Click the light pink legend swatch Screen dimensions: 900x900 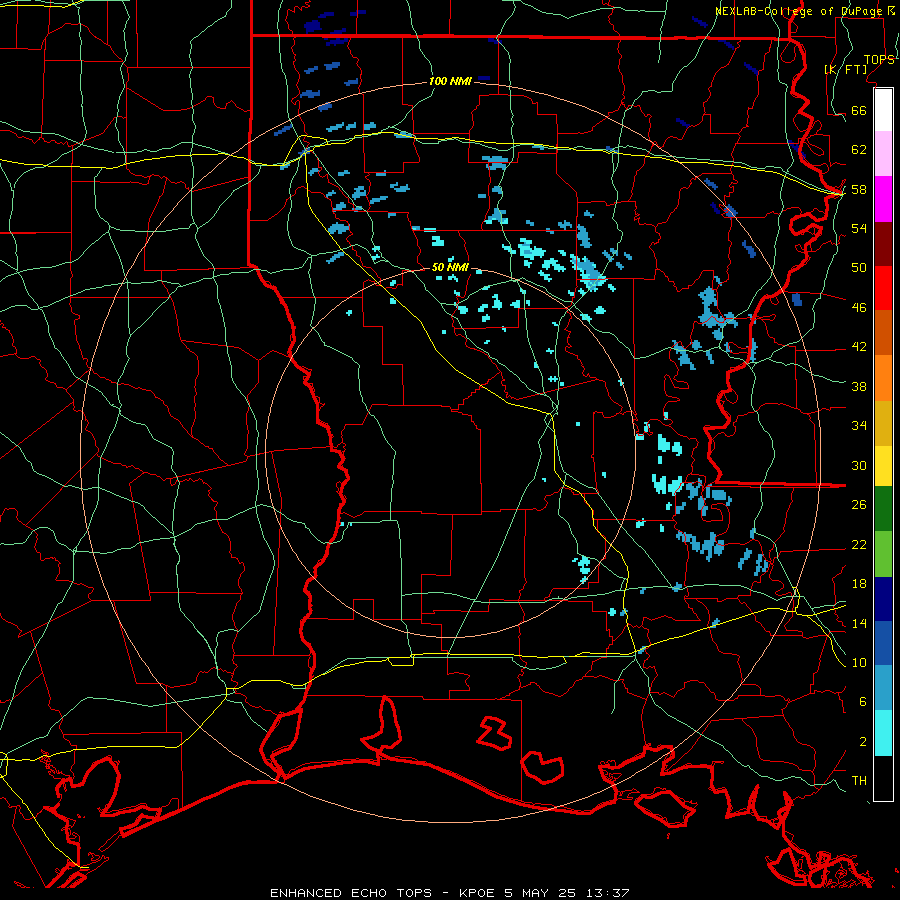(883, 154)
